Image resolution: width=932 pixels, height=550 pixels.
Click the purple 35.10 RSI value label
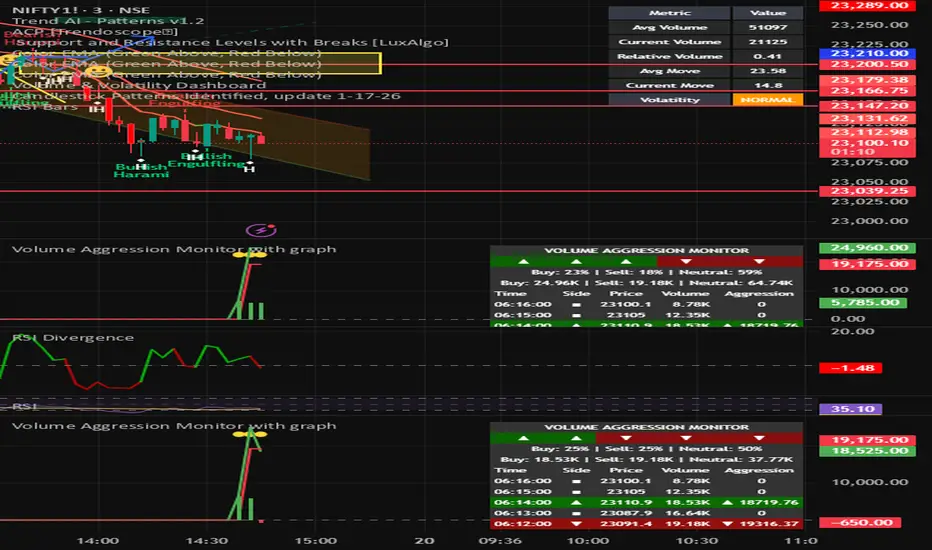851,409
